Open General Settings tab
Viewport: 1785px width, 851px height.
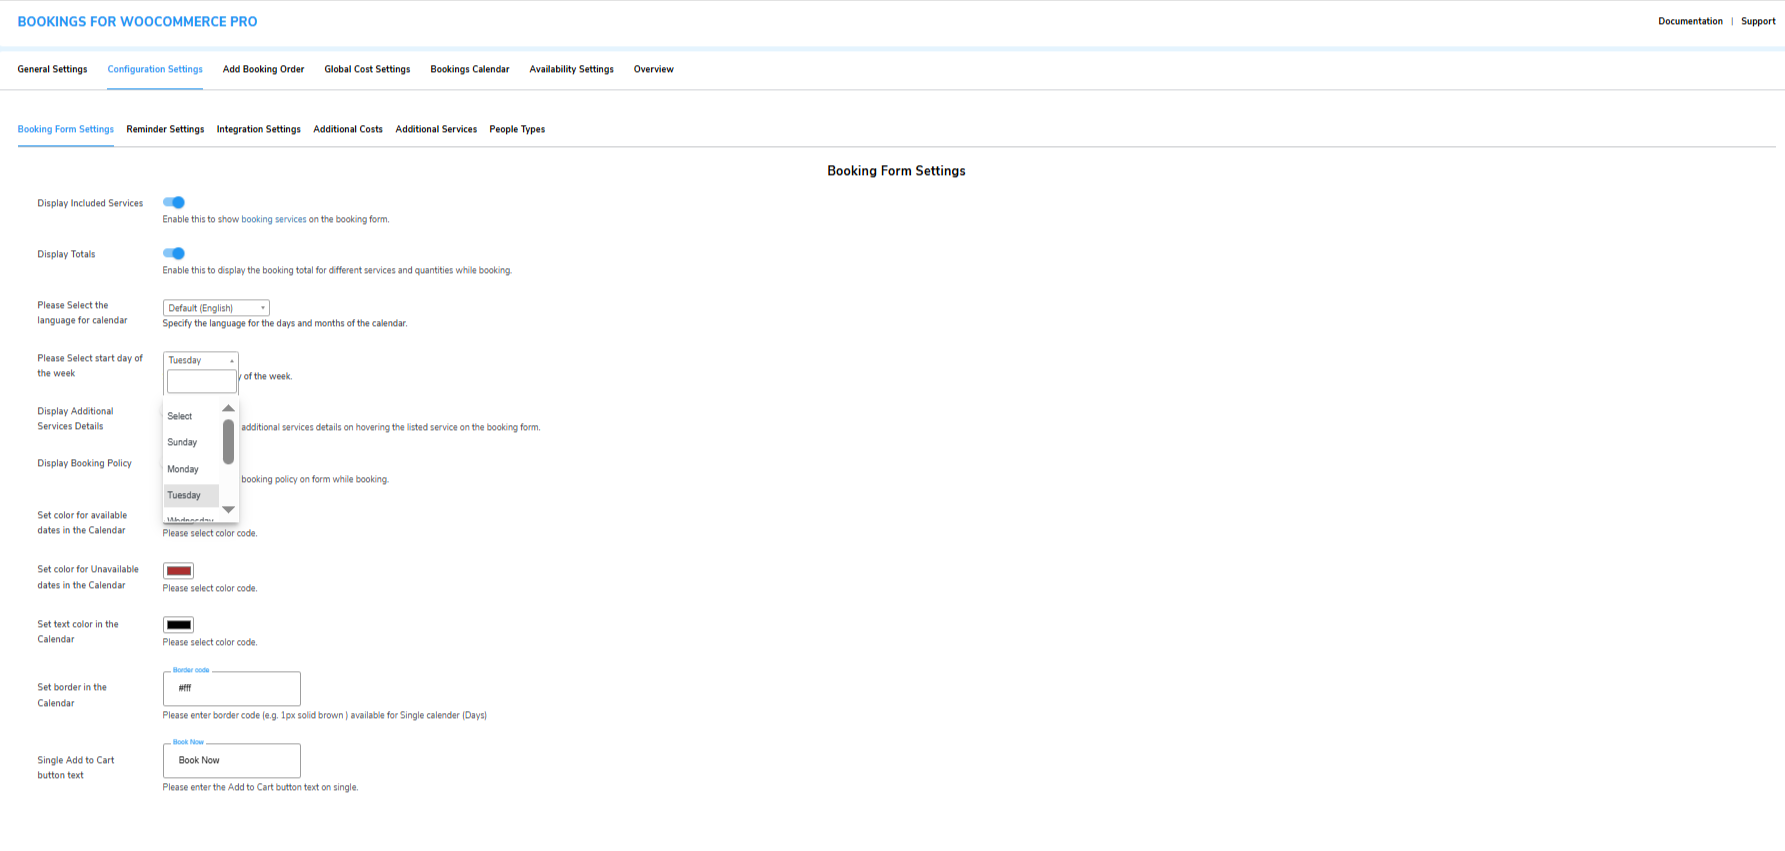pyautogui.click(x=52, y=69)
